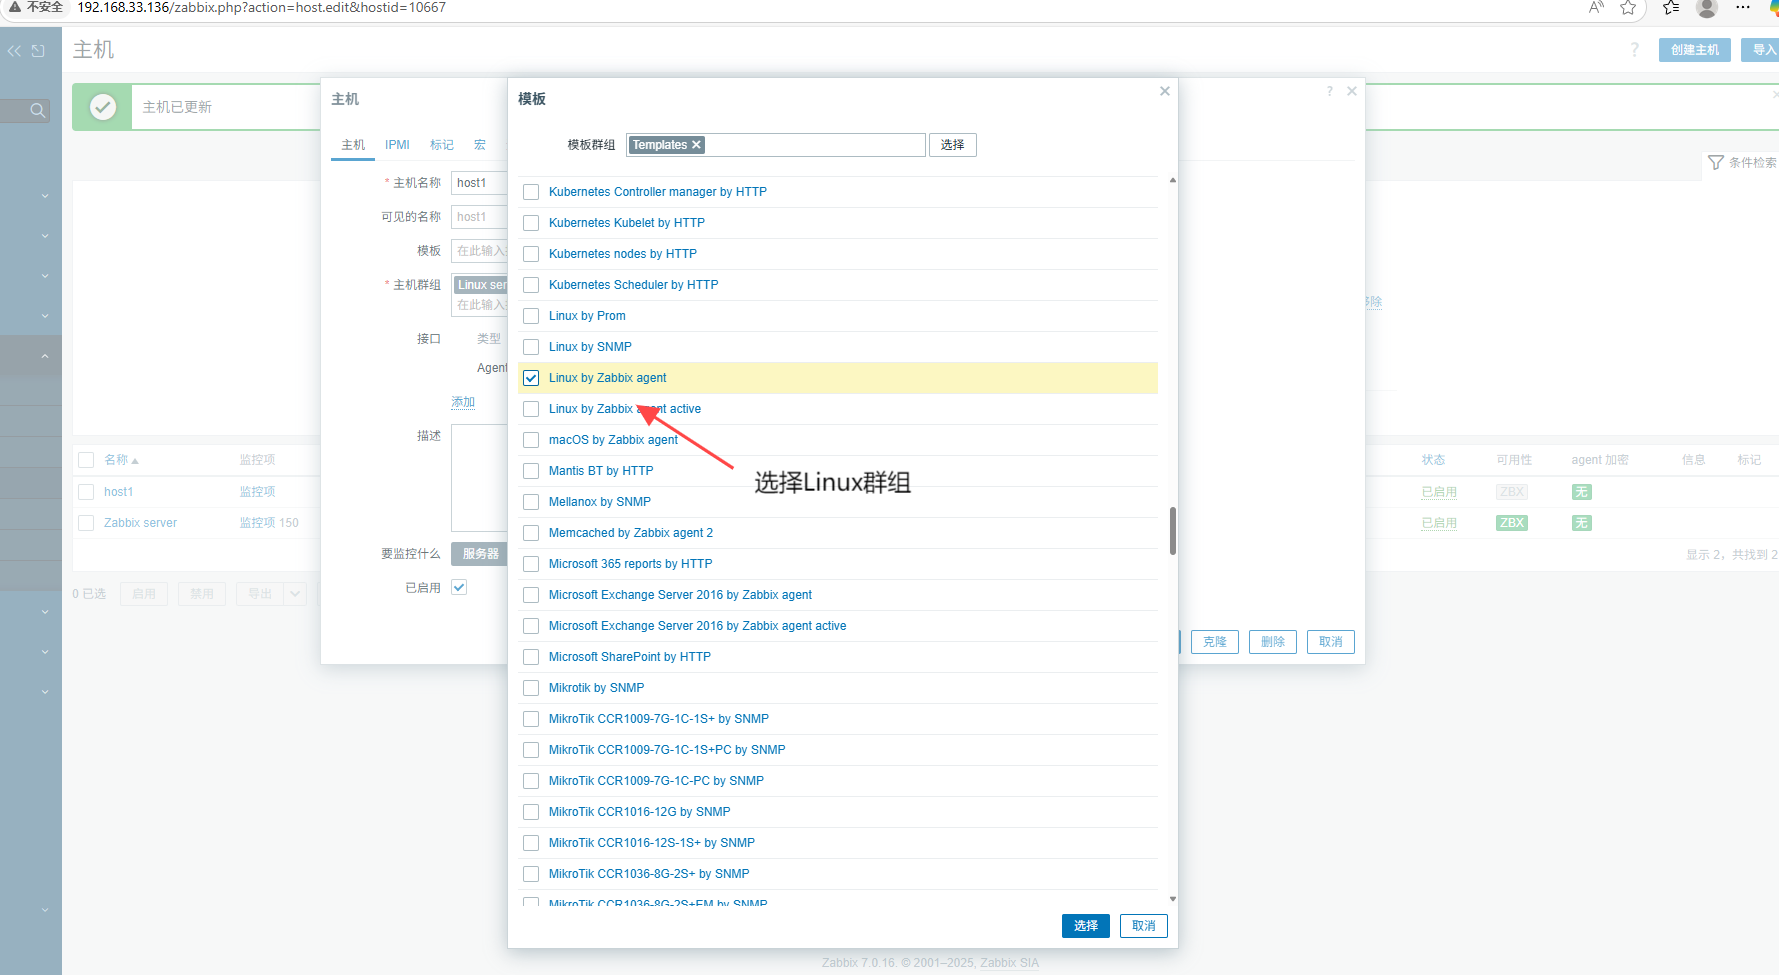The image size is (1779, 975).
Task: Open the 导出 export dropdown arrow
Action: coord(295,594)
